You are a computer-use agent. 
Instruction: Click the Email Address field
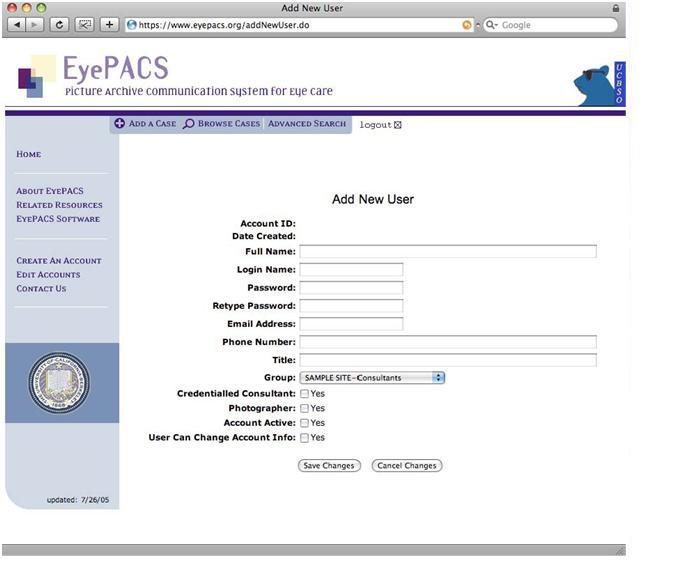coord(351,324)
